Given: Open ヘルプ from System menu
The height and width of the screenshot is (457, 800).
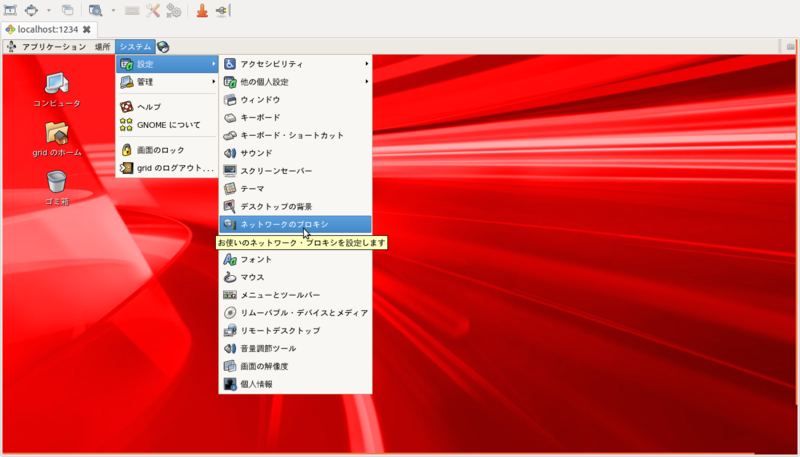Looking at the screenshot, I should (167, 107).
